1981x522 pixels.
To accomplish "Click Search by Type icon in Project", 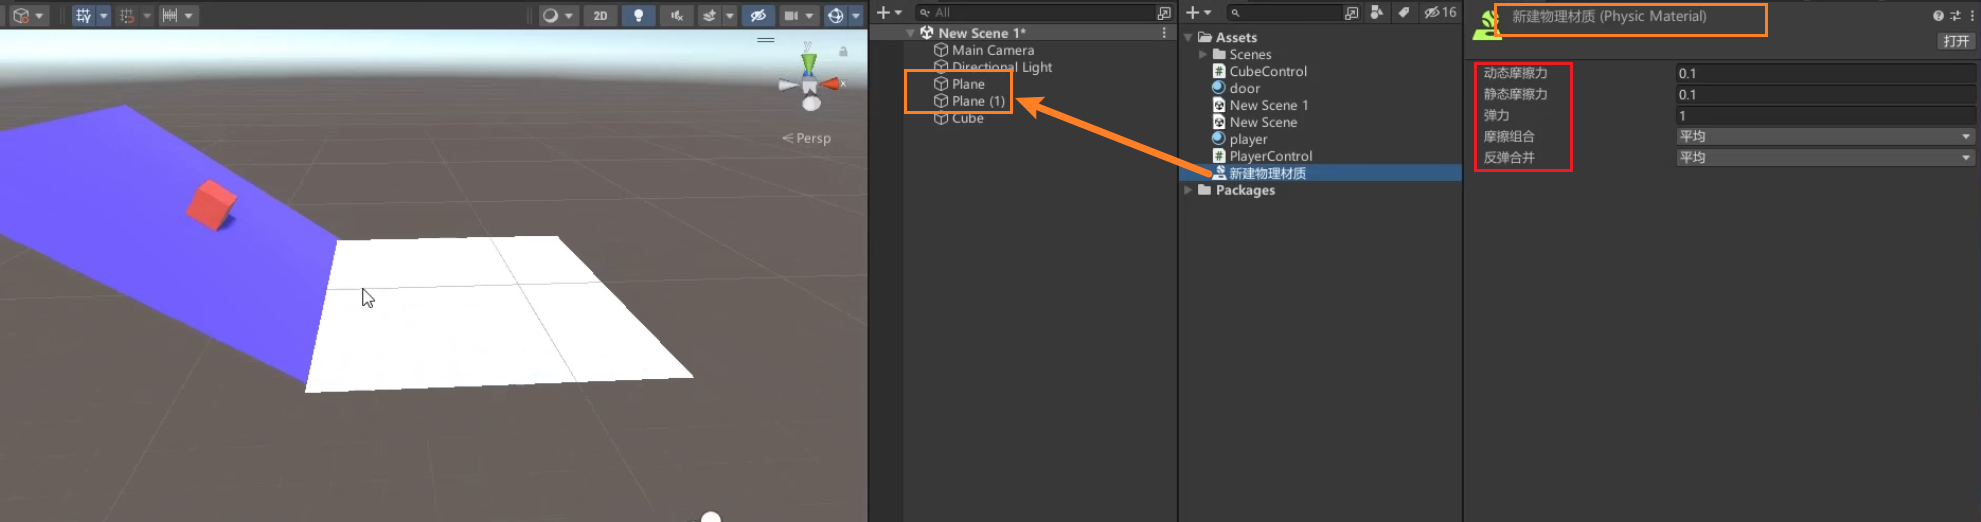I will click(x=1378, y=12).
